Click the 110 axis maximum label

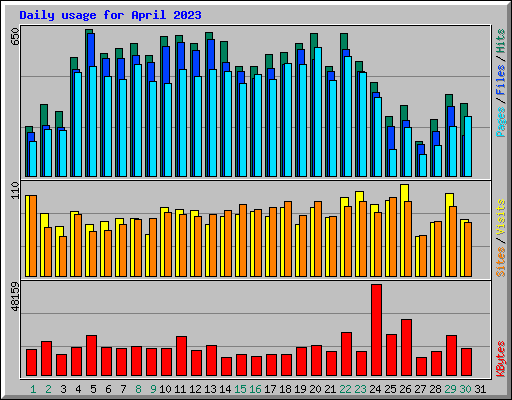coord(15,191)
